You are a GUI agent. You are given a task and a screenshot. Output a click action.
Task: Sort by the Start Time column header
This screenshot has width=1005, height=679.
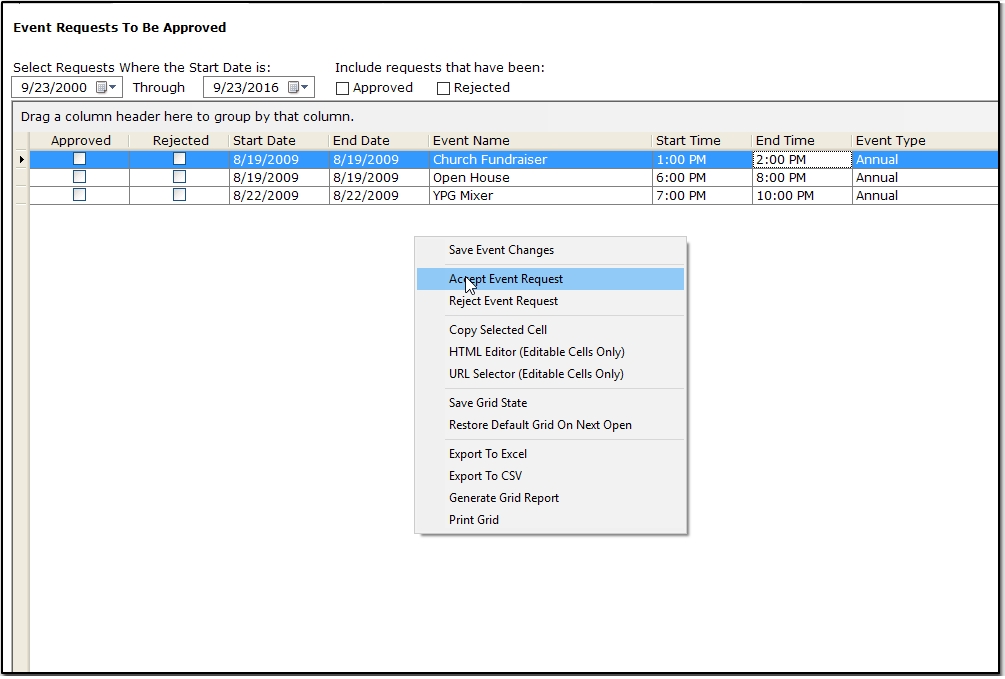click(702, 140)
